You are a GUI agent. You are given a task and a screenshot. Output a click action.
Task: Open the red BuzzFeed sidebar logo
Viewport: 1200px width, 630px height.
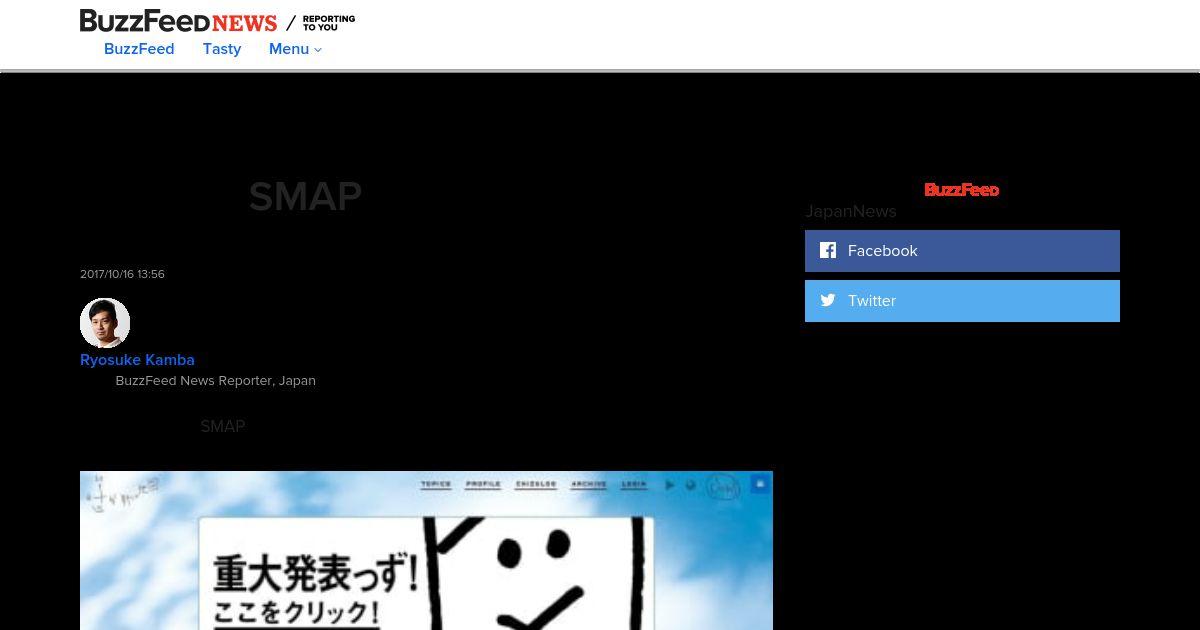[962, 190]
